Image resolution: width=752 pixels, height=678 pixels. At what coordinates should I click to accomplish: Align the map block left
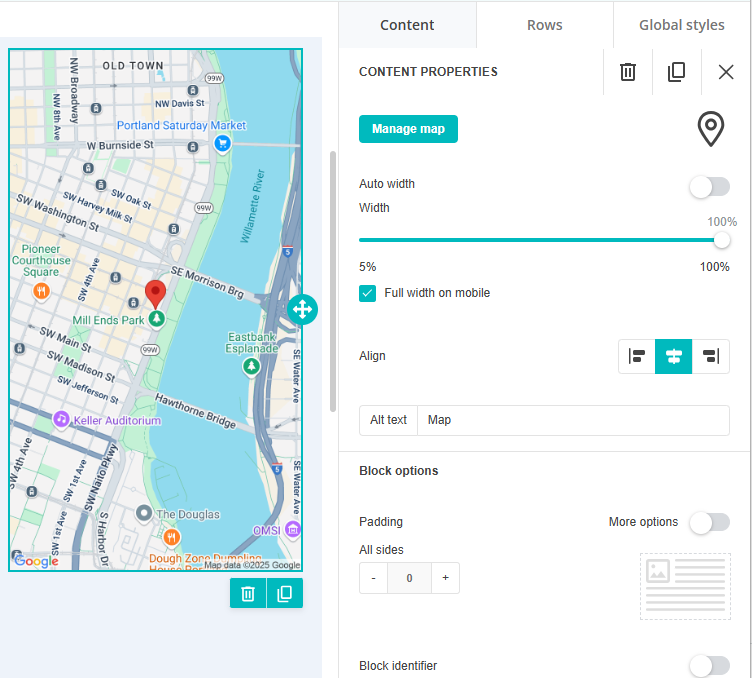637,356
